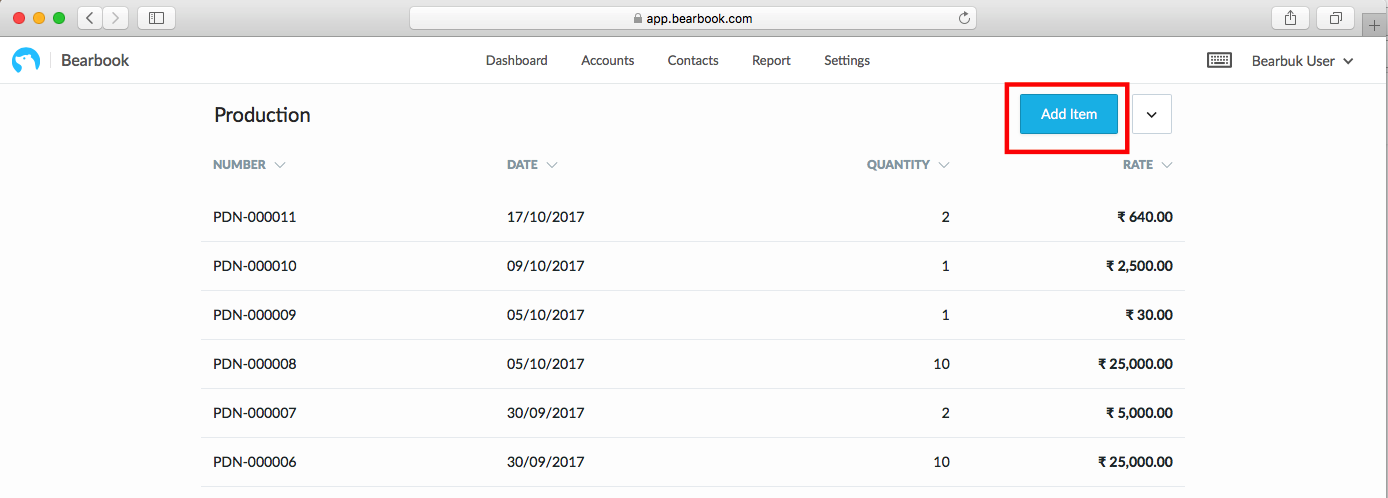1388x498 pixels.
Task: Expand the Bearbuk User account dropdown
Action: 1302,61
